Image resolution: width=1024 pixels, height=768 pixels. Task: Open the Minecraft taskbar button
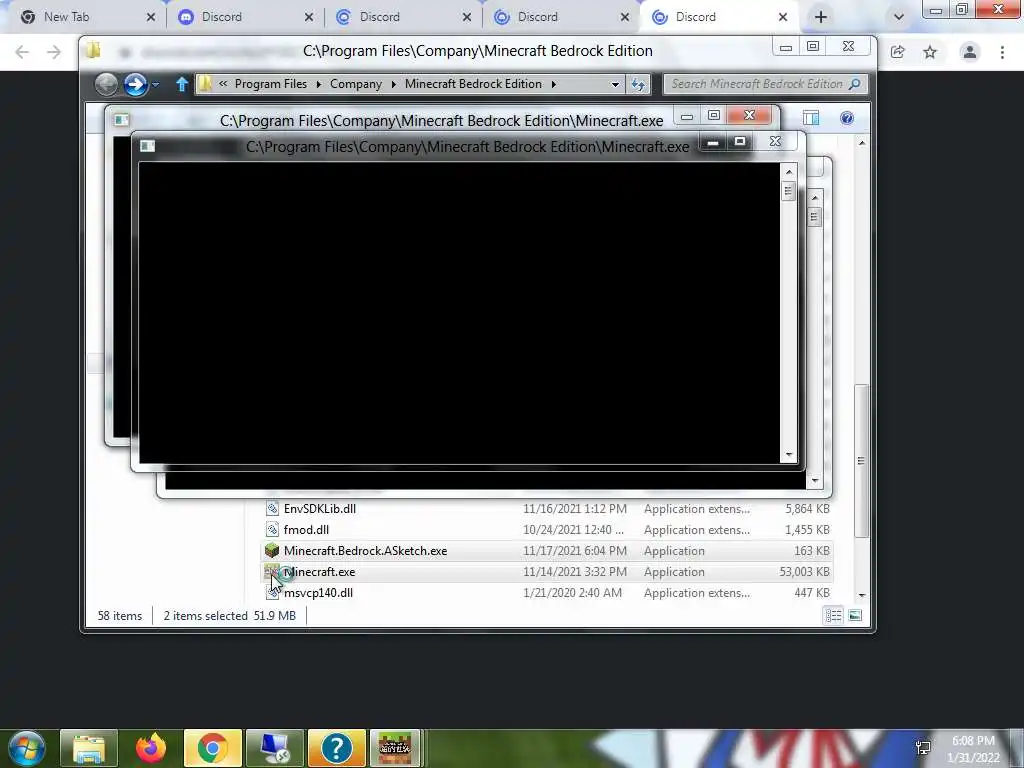(395, 748)
